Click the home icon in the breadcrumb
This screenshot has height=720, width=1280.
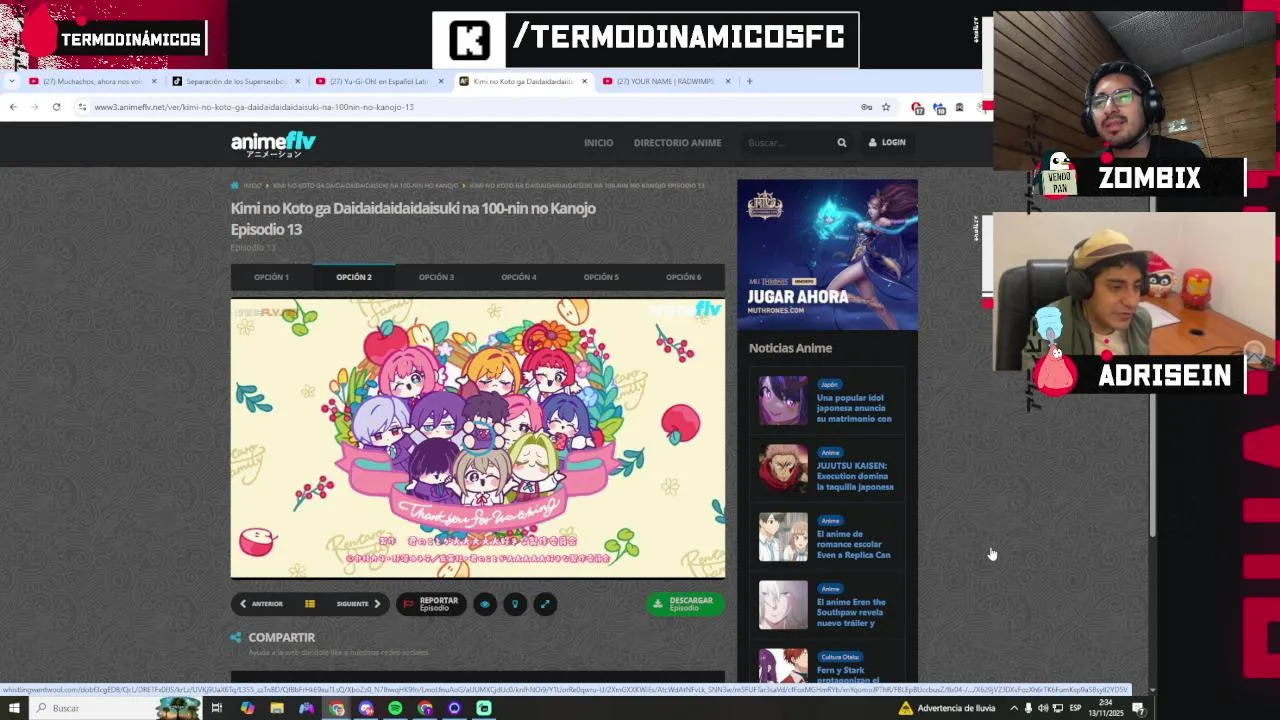point(235,185)
